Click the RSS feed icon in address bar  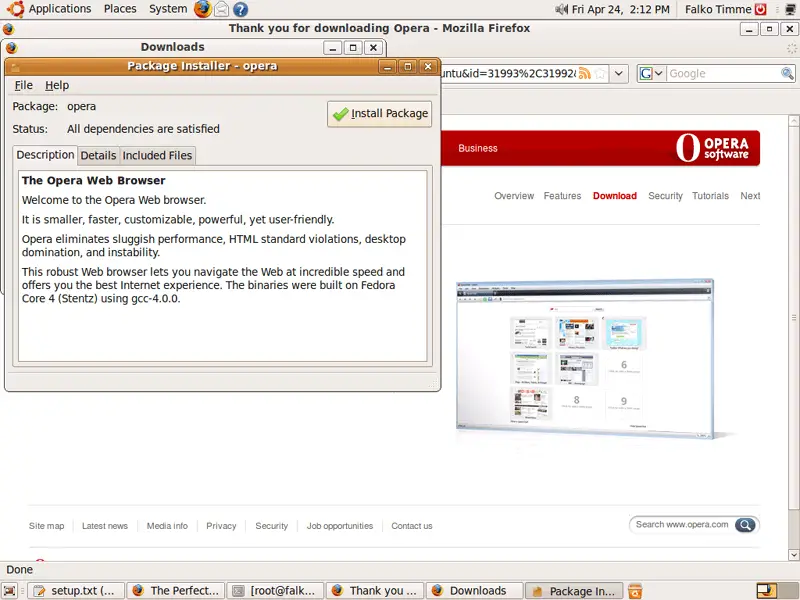(585, 73)
